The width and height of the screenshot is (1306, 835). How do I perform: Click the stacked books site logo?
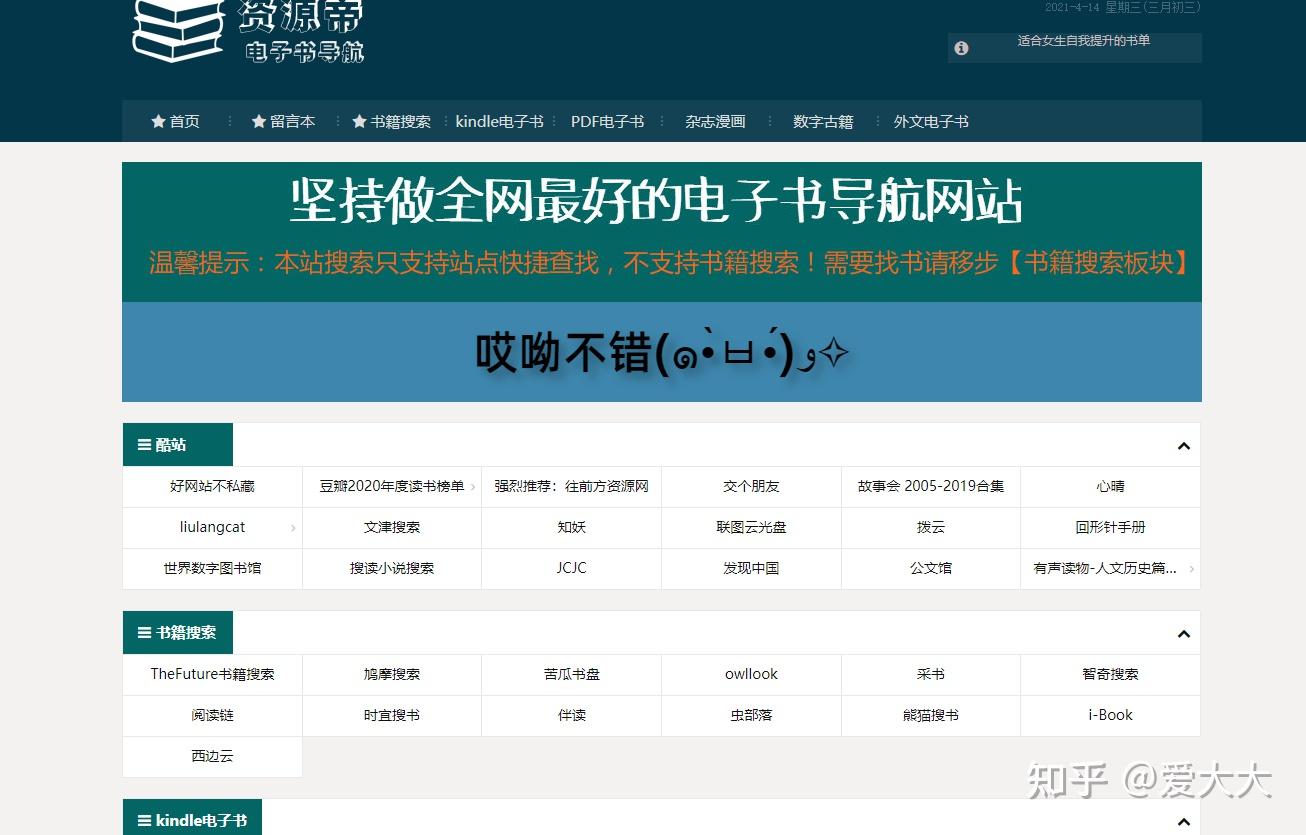coord(178,30)
